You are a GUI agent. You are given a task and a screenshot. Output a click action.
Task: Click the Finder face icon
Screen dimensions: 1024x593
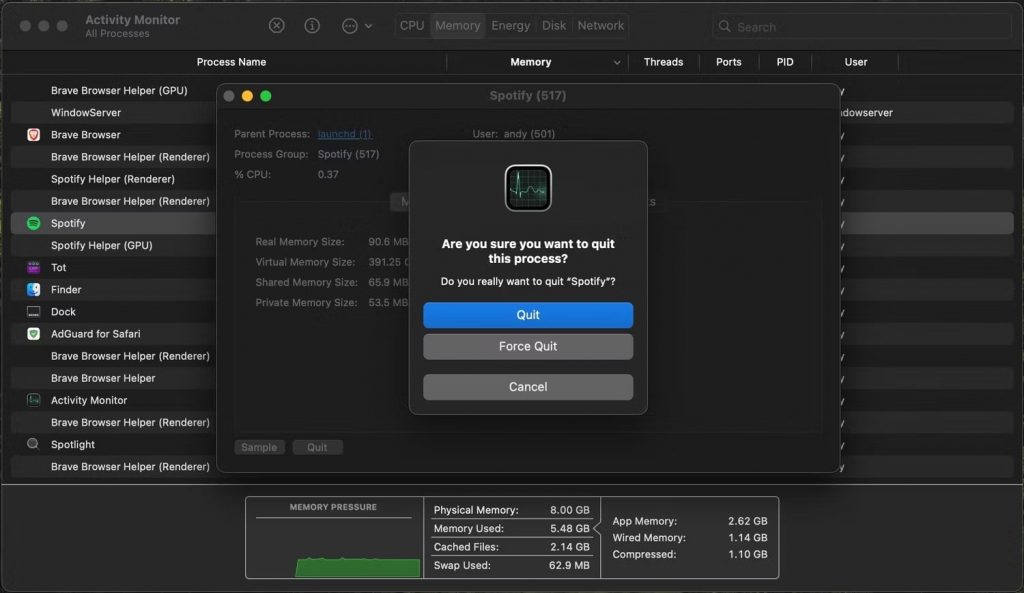click(x=33, y=289)
